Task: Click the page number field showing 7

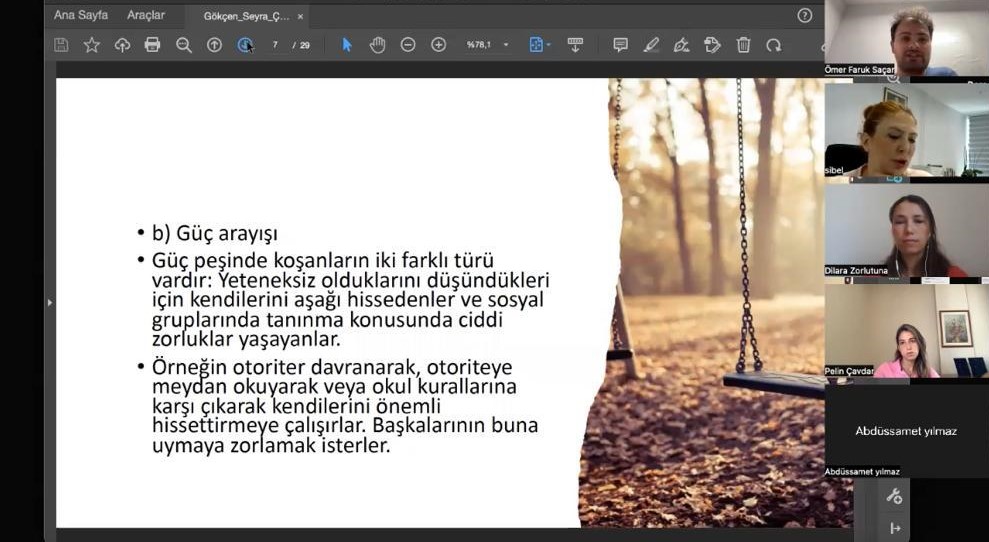Action: [x=275, y=45]
